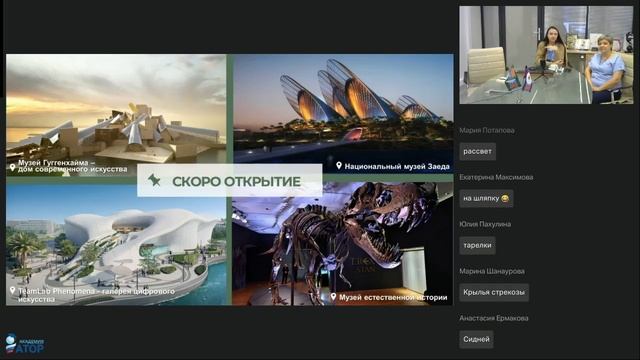Image resolution: width=640 pixels, height=360 pixels.
Task: Click the тарелки chat message bubble
Action: [x=477, y=245]
